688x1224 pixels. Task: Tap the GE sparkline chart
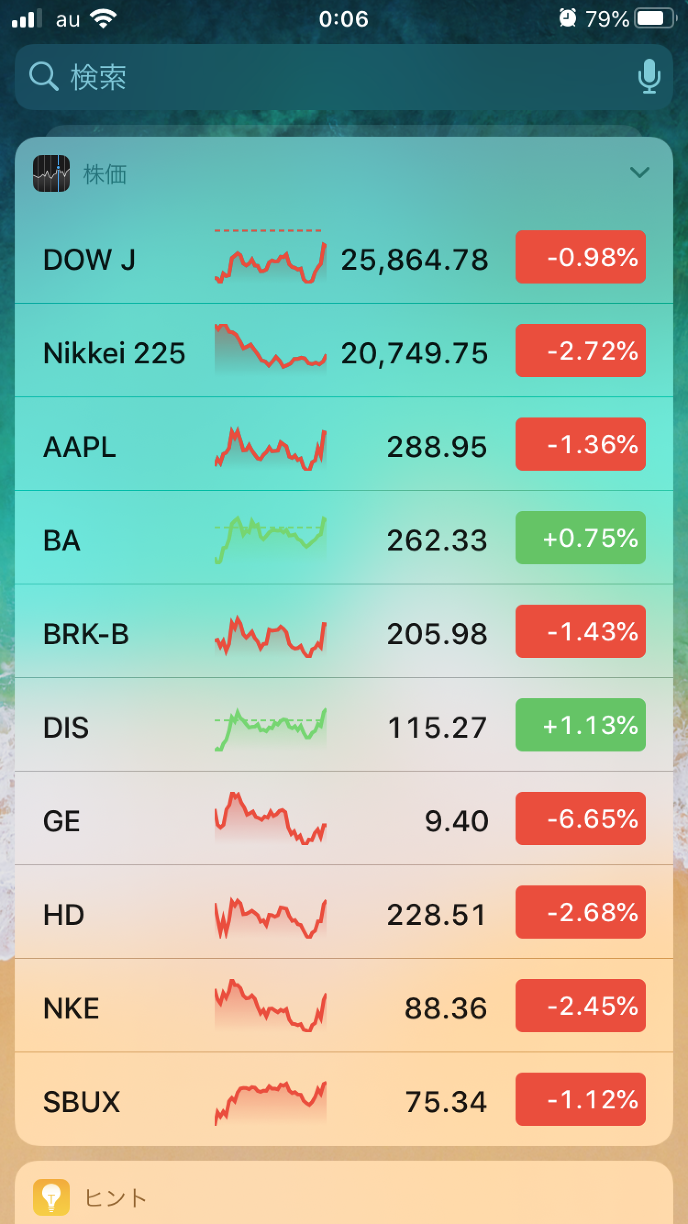click(x=270, y=820)
